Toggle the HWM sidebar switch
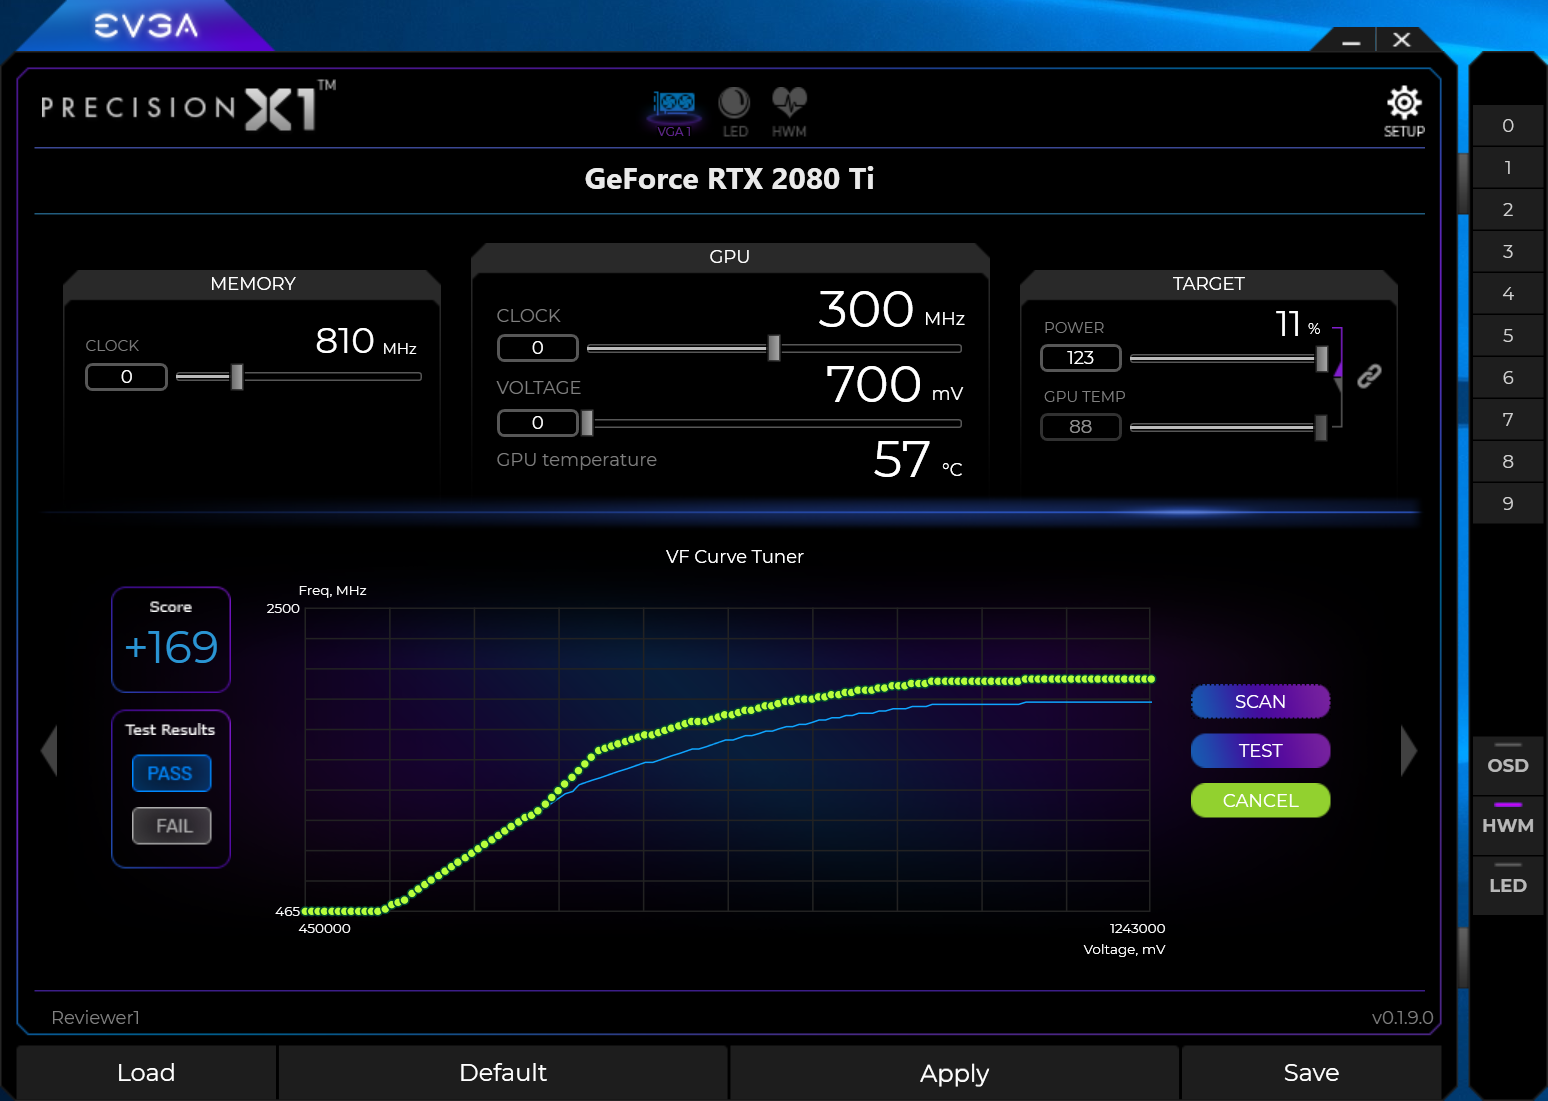Image resolution: width=1548 pixels, height=1101 pixels. pos(1508,825)
